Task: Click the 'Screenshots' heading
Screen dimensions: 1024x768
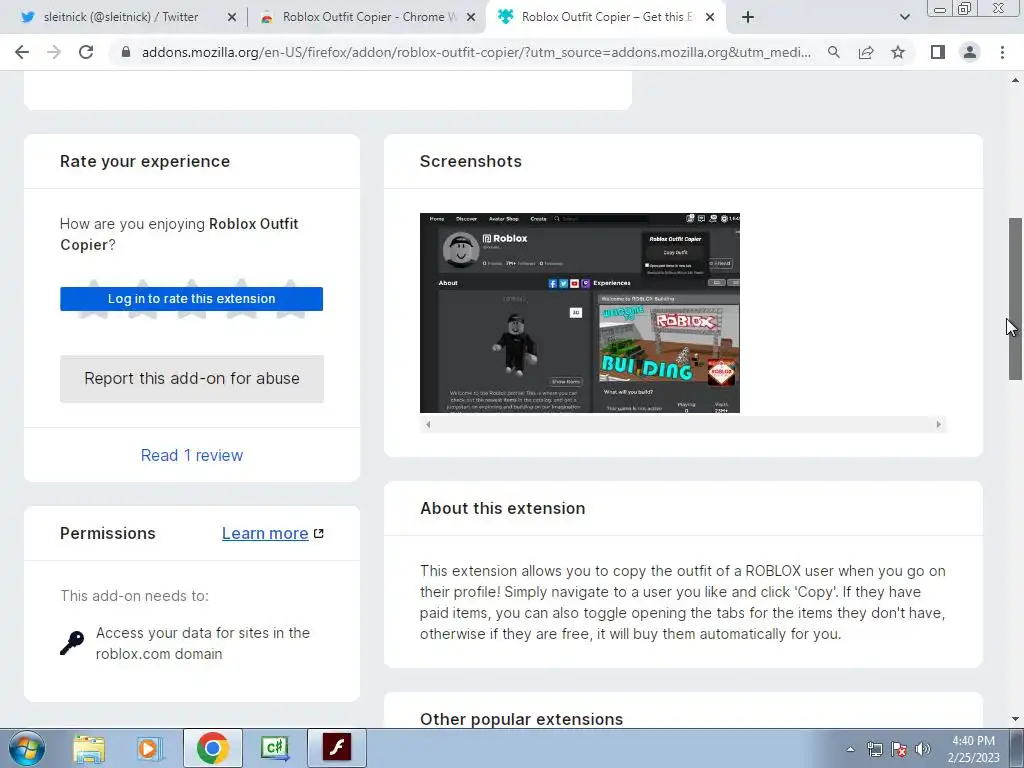Action: (470, 161)
